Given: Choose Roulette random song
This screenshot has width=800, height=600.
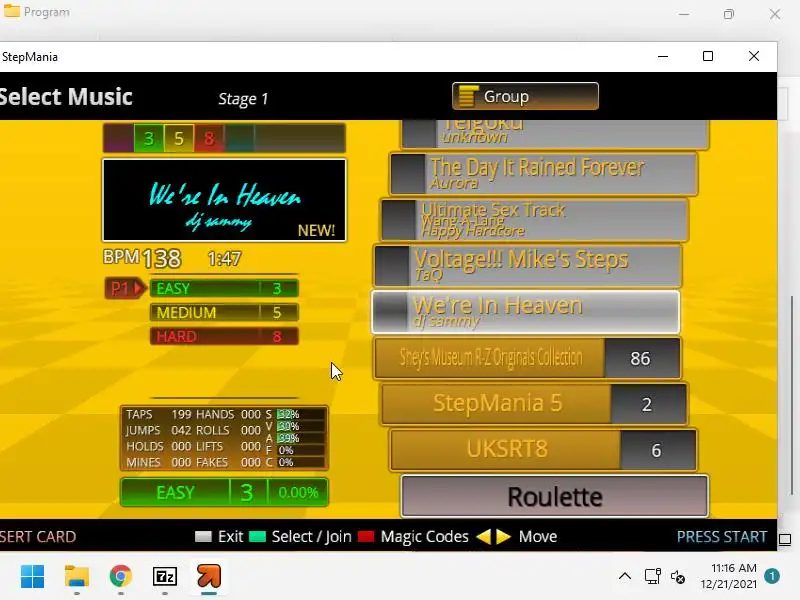Looking at the screenshot, I should (x=555, y=496).
